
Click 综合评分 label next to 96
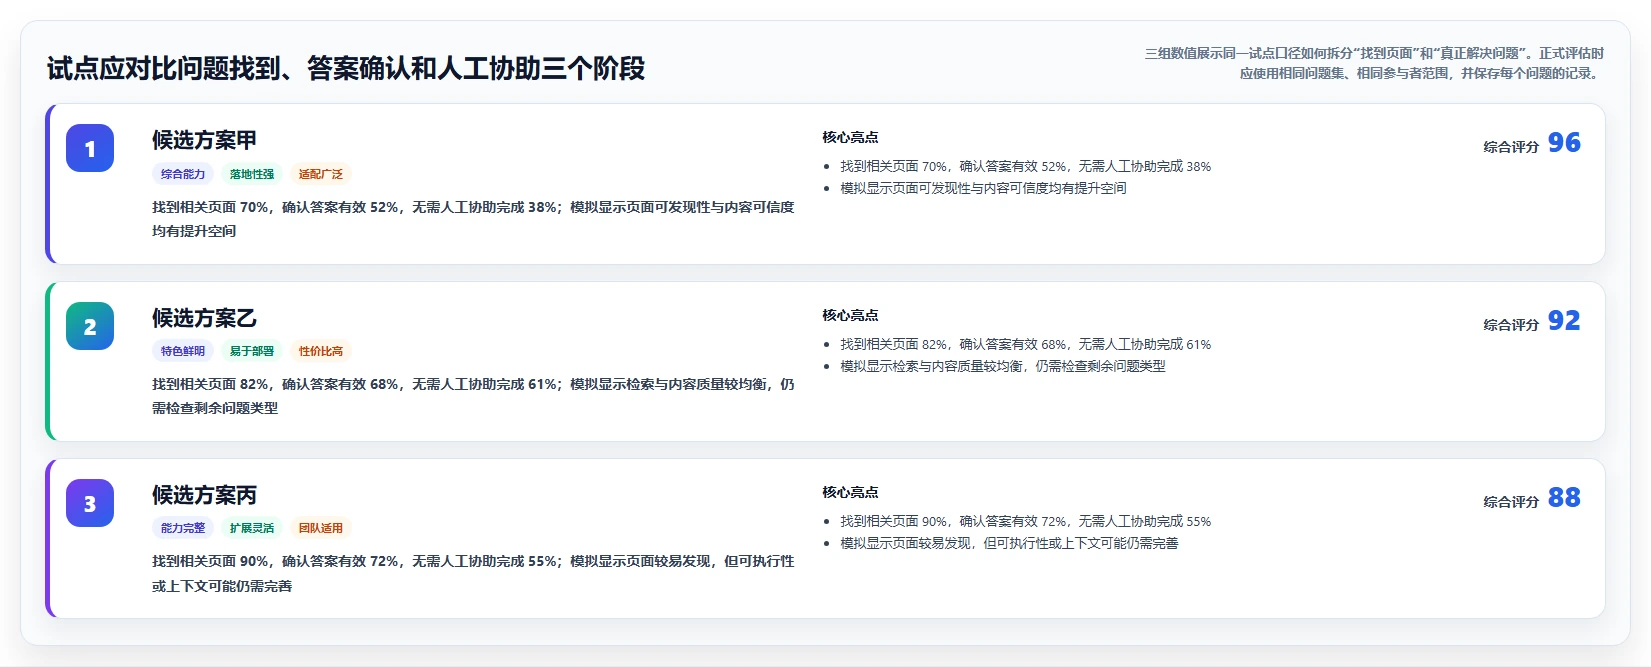pos(1511,147)
